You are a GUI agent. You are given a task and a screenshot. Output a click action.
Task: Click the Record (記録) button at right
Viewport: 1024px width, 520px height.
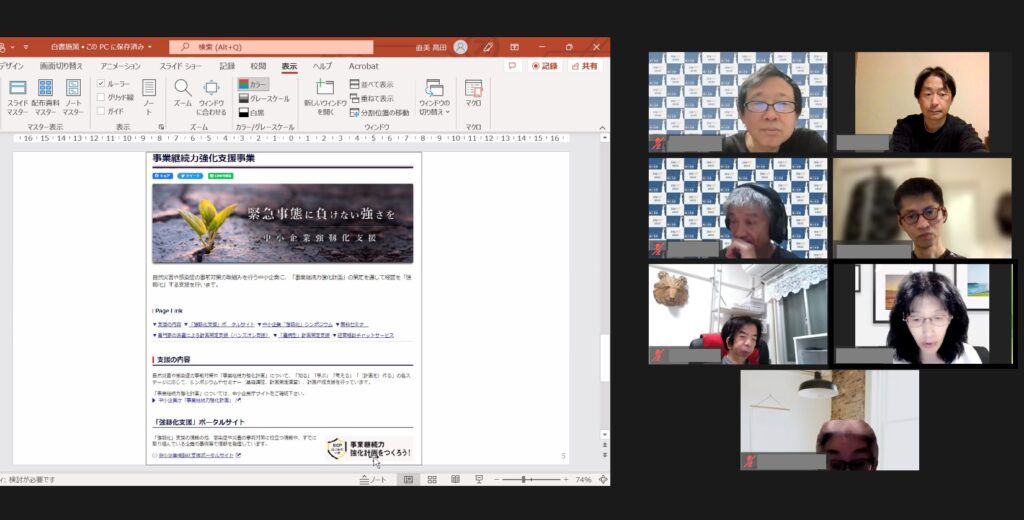click(x=545, y=66)
